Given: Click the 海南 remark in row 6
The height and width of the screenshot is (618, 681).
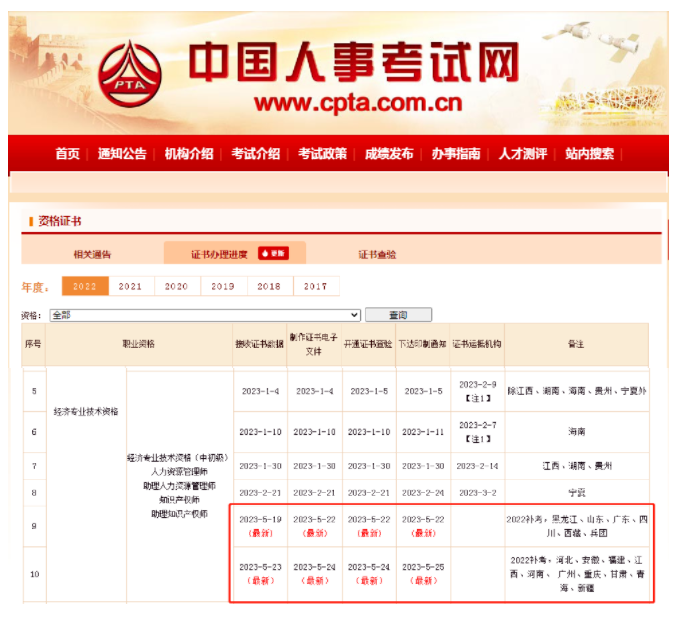Looking at the screenshot, I should 577,431.
